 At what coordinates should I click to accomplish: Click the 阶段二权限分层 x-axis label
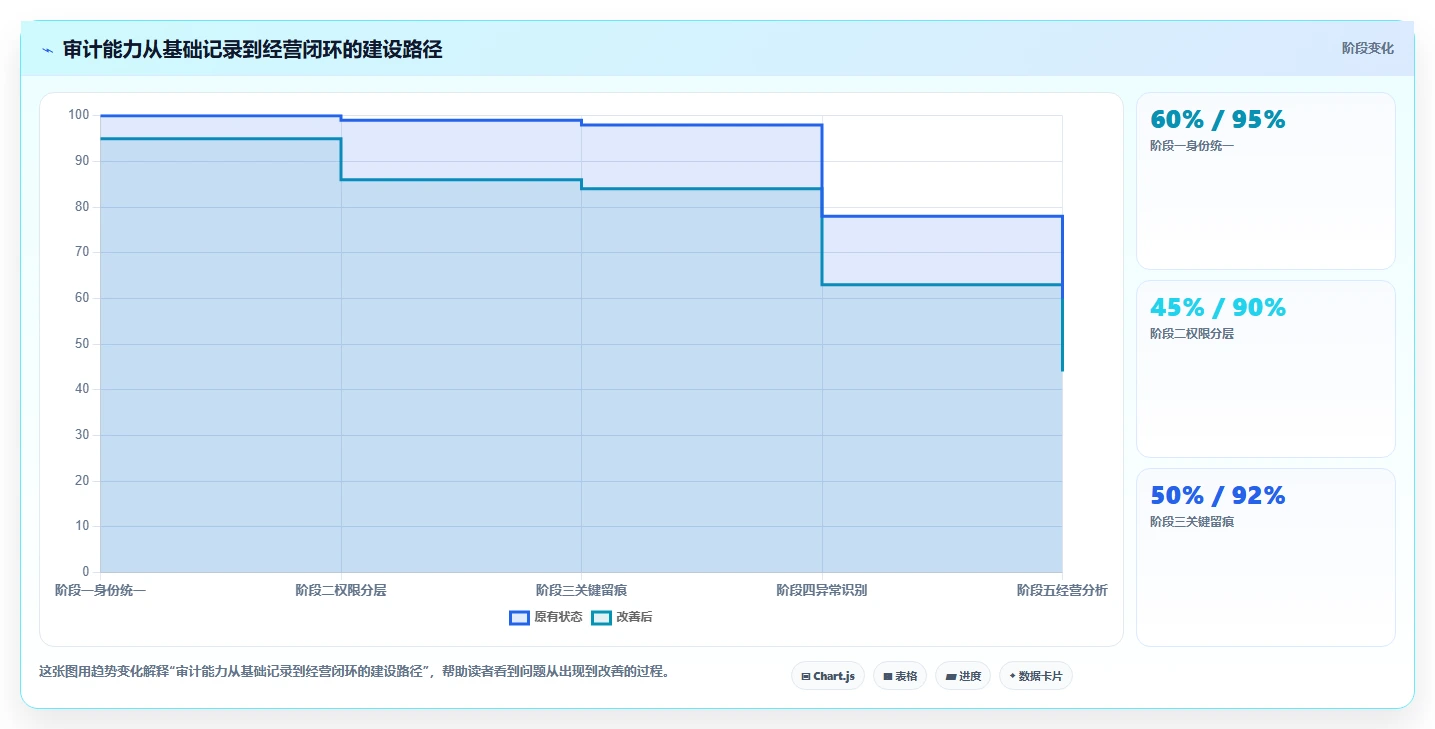pyautogui.click(x=341, y=590)
